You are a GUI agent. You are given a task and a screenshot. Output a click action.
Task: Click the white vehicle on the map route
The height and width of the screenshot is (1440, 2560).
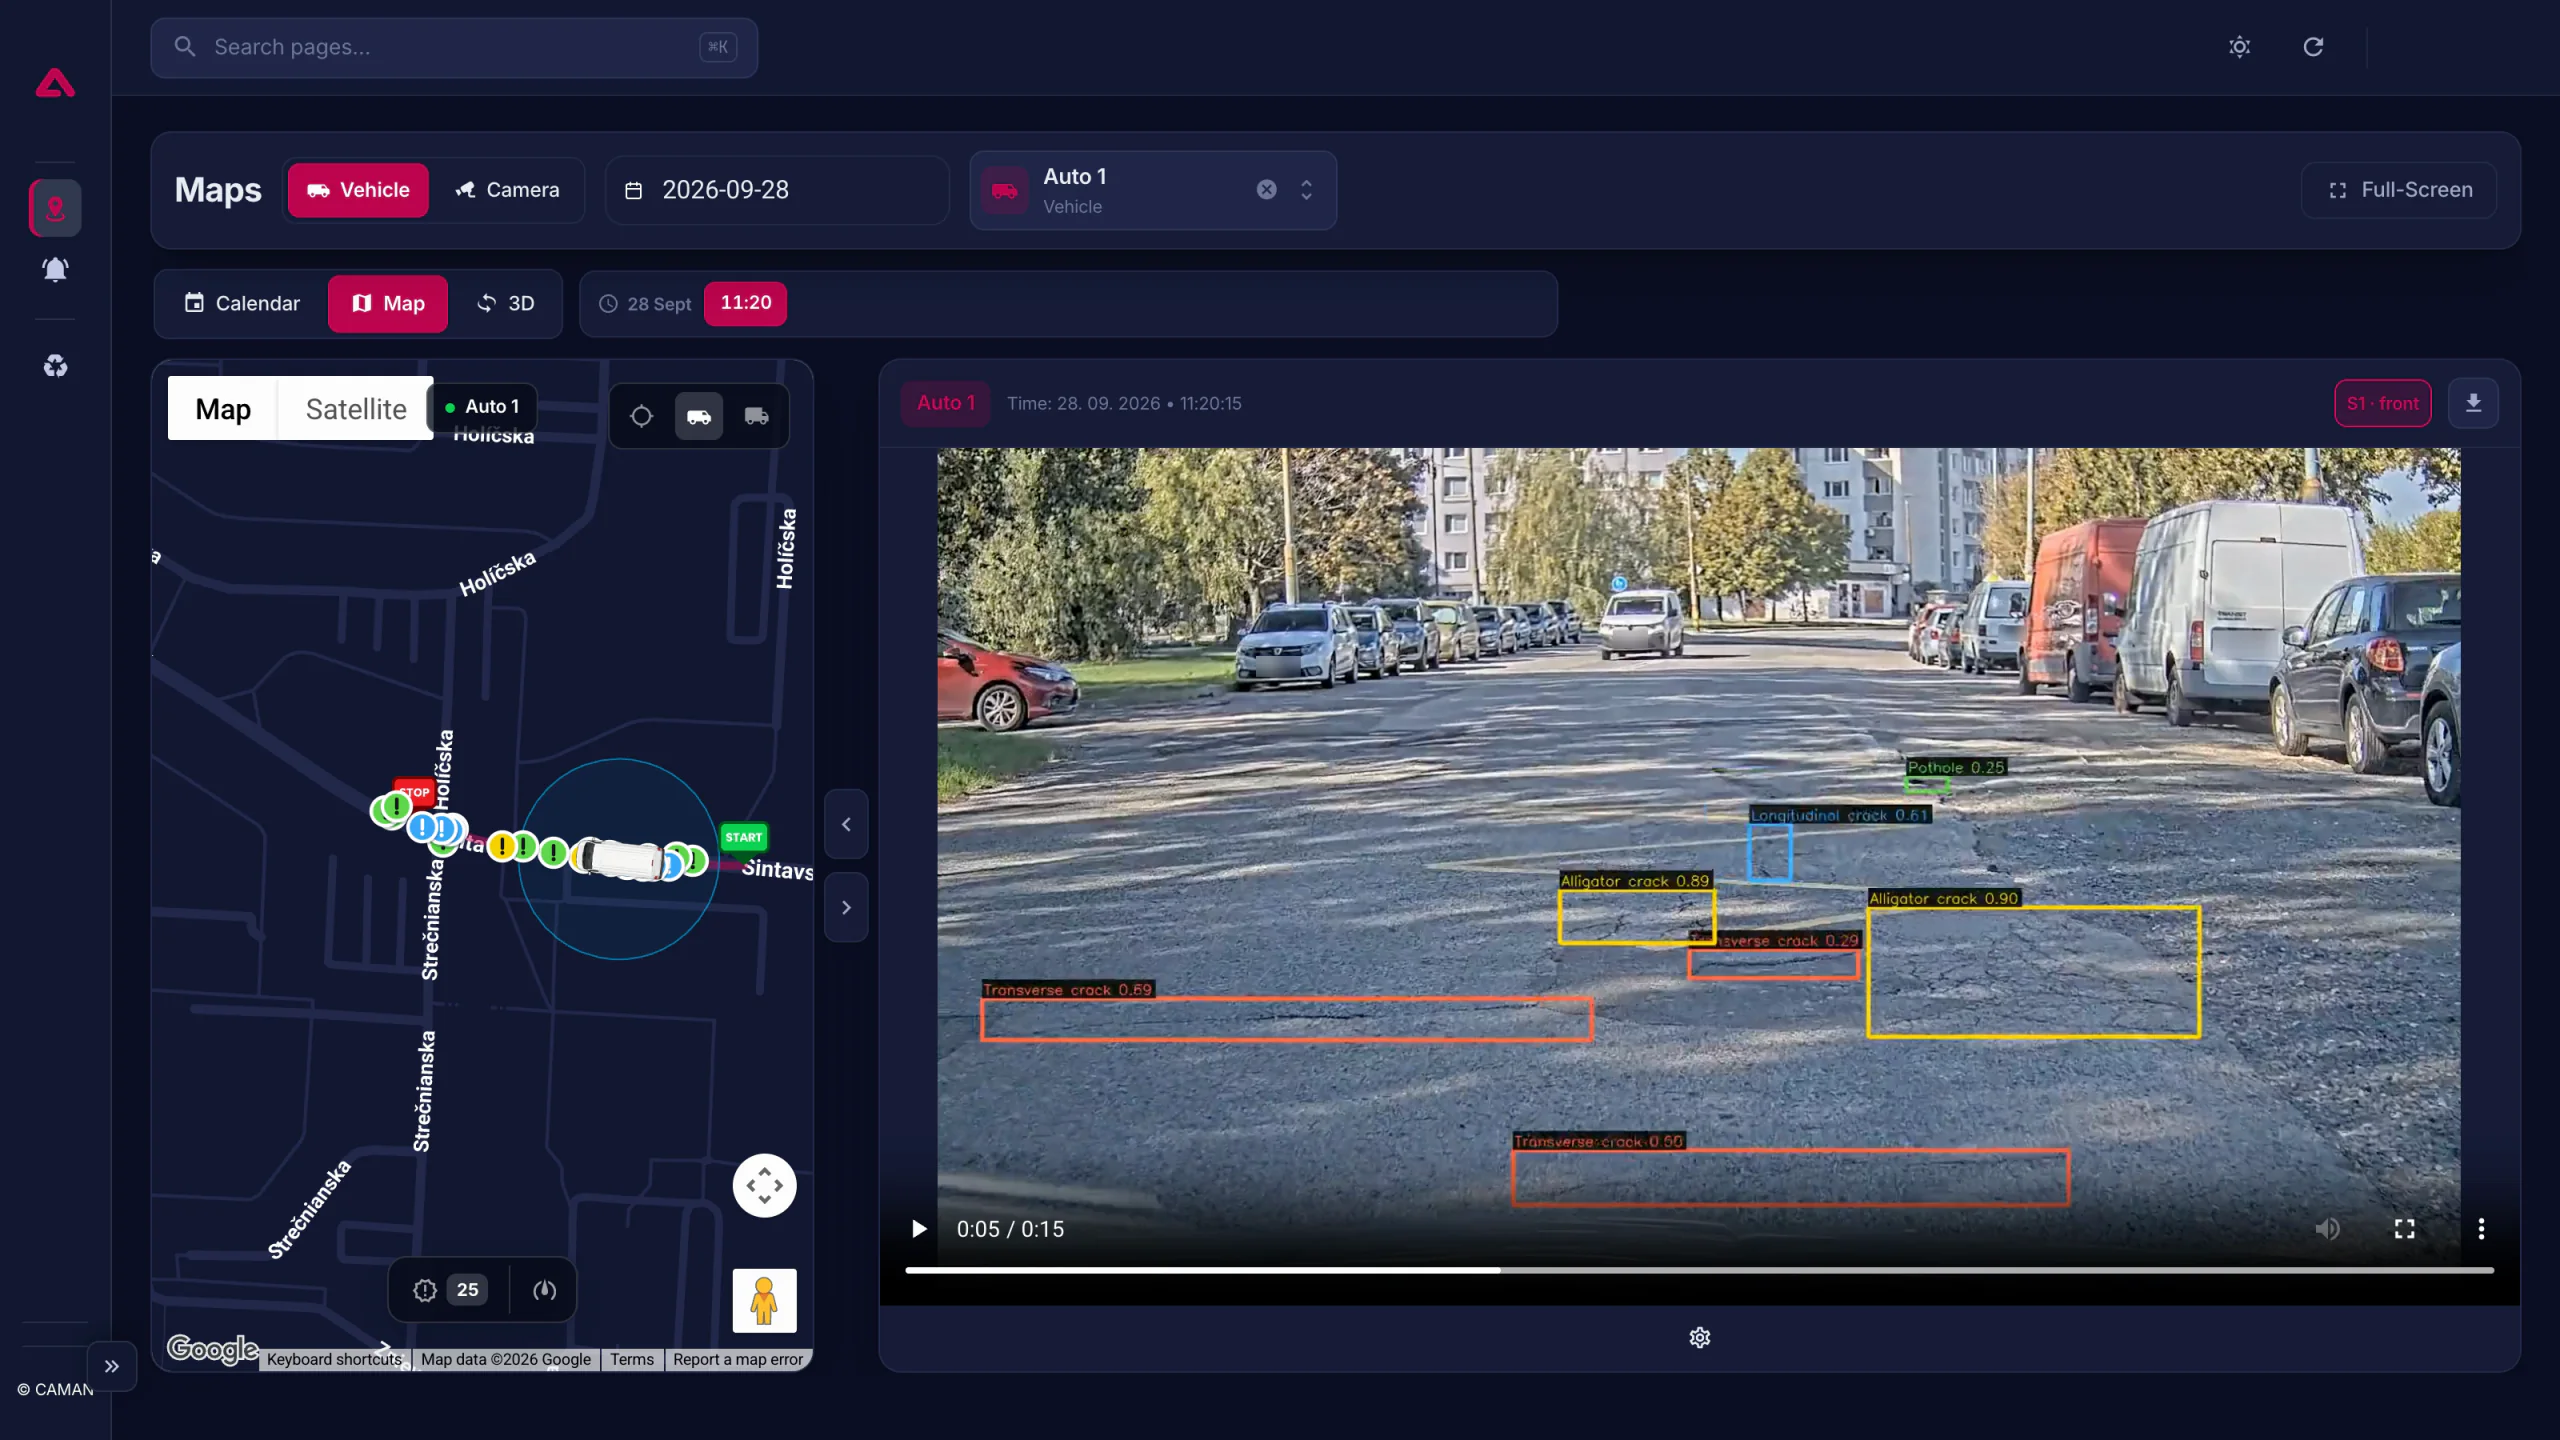[x=622, y=859]
